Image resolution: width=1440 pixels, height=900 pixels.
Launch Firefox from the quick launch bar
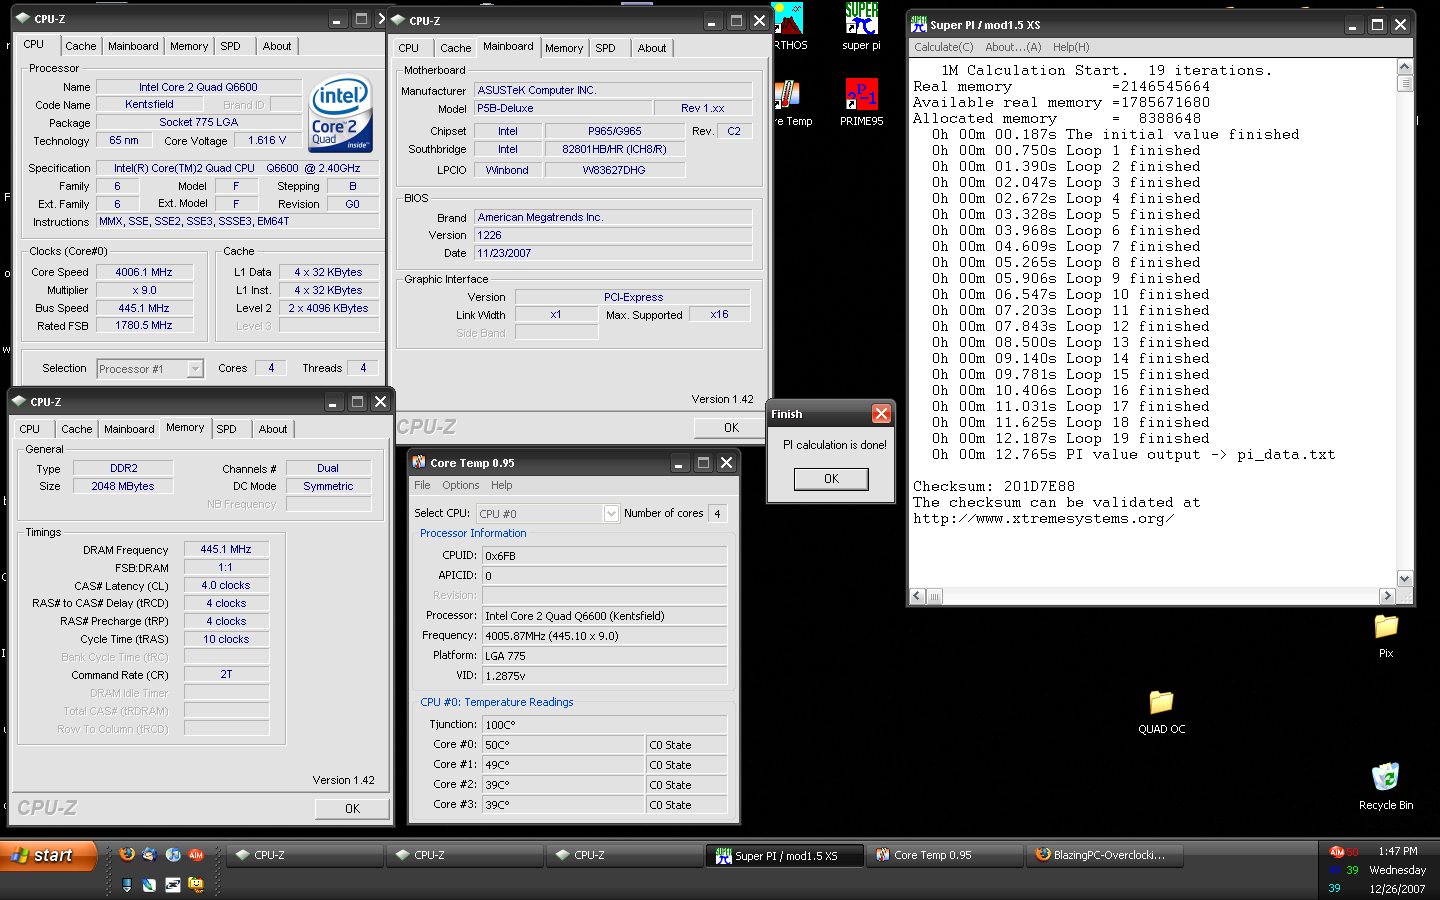tap(127, 854)
